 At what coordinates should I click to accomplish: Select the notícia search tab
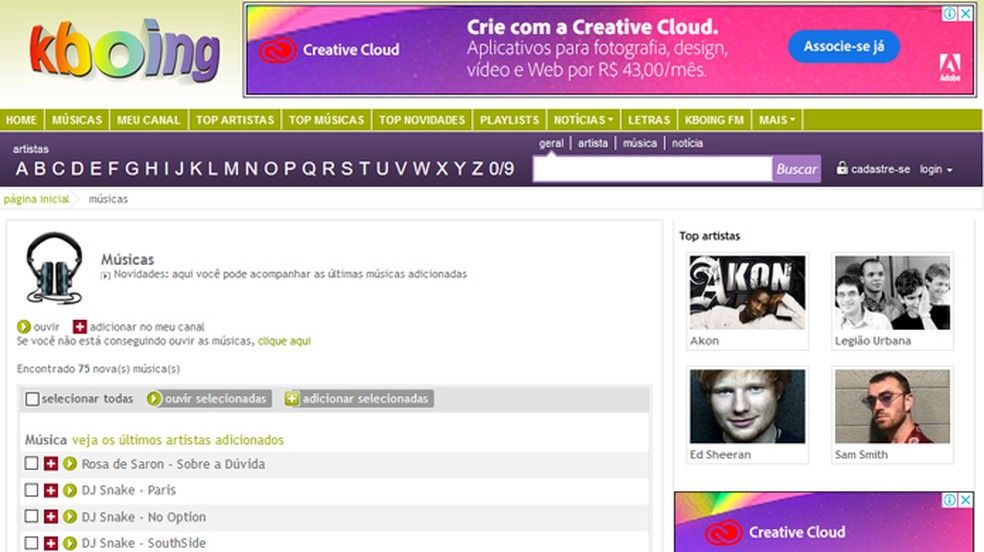[687, 143]
